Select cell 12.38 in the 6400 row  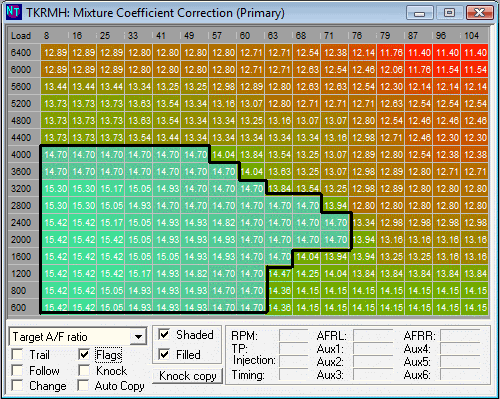335,53
